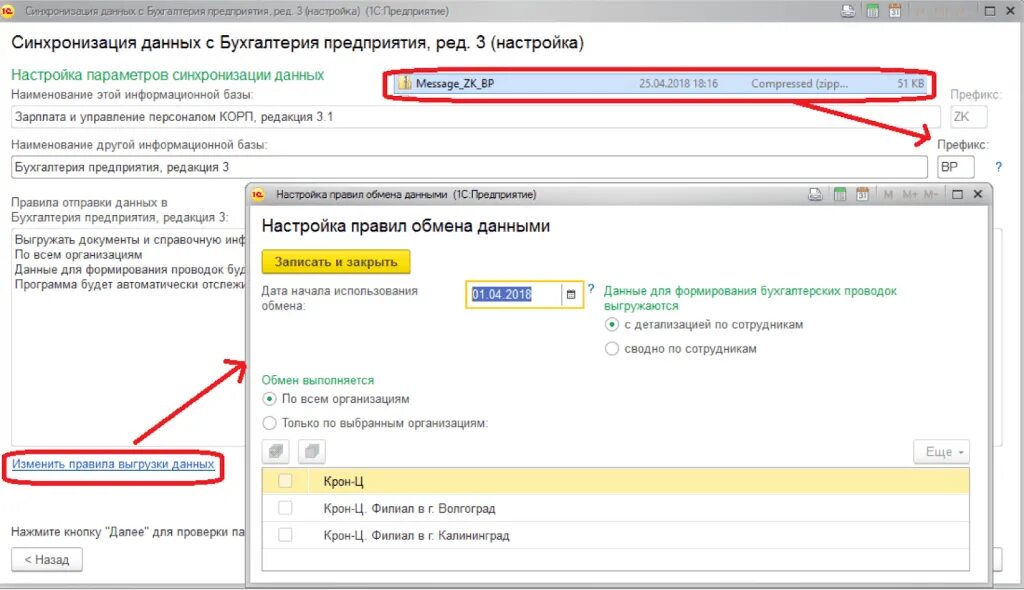Click the print icon in the exchange rules dialog title bar
Viewport: 1024px width, 590px height.
[x=815, y=194]
